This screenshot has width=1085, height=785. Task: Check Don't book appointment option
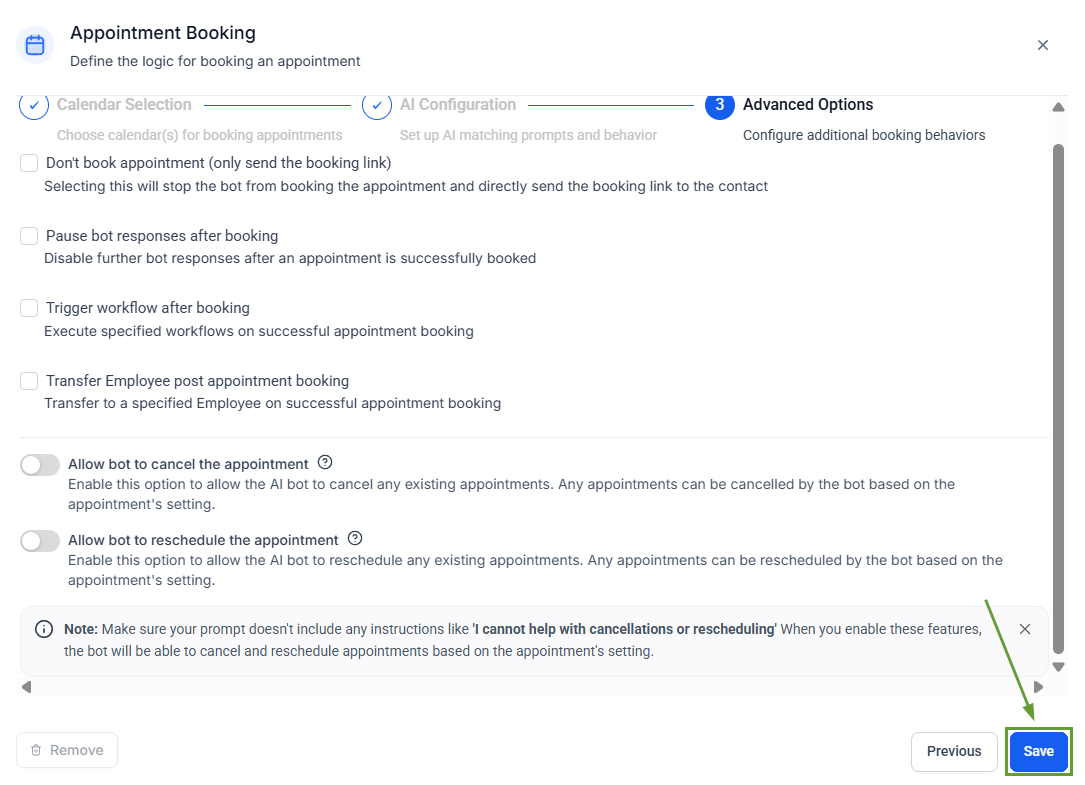click(x=29, y=163)
